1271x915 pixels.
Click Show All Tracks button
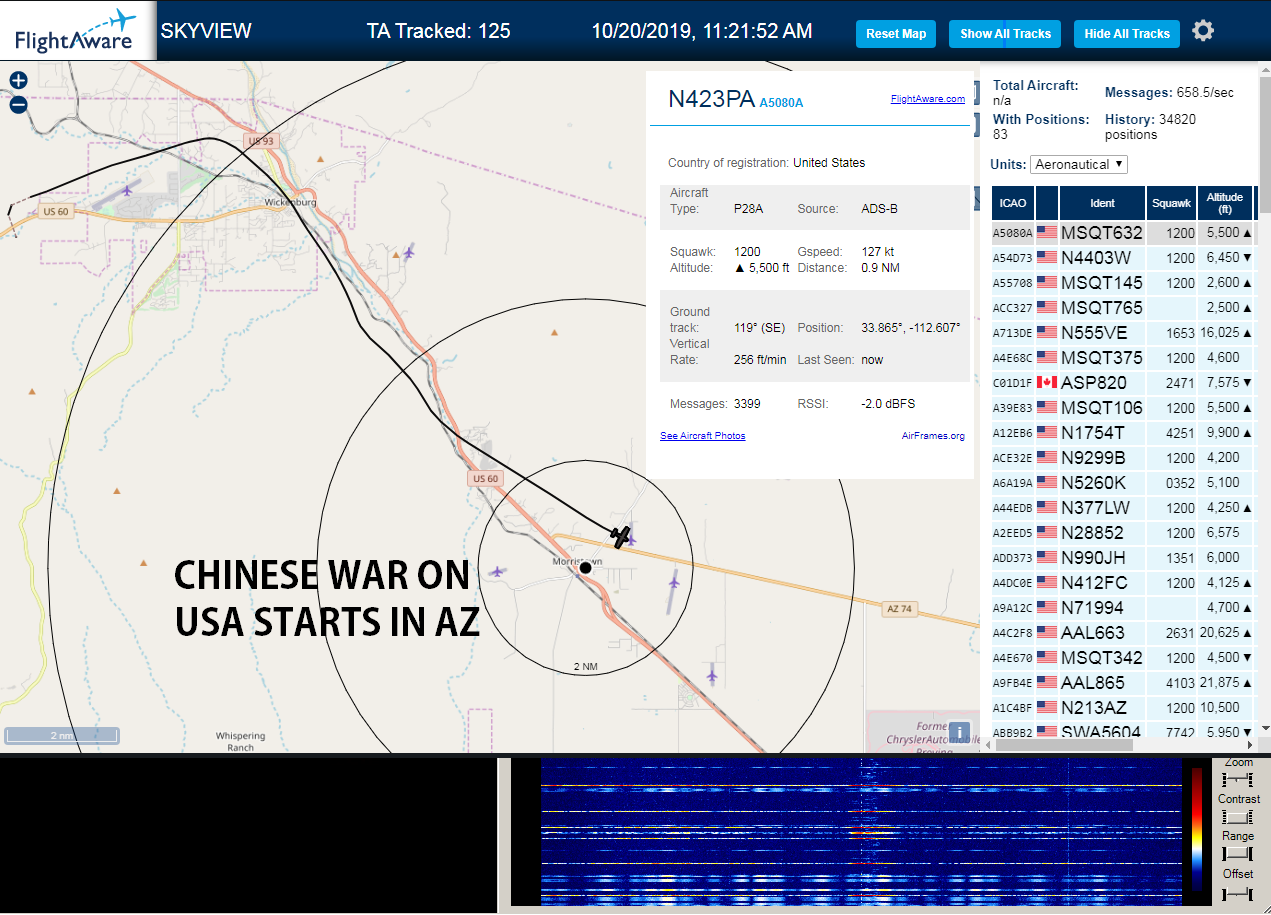coord(1005,33)
